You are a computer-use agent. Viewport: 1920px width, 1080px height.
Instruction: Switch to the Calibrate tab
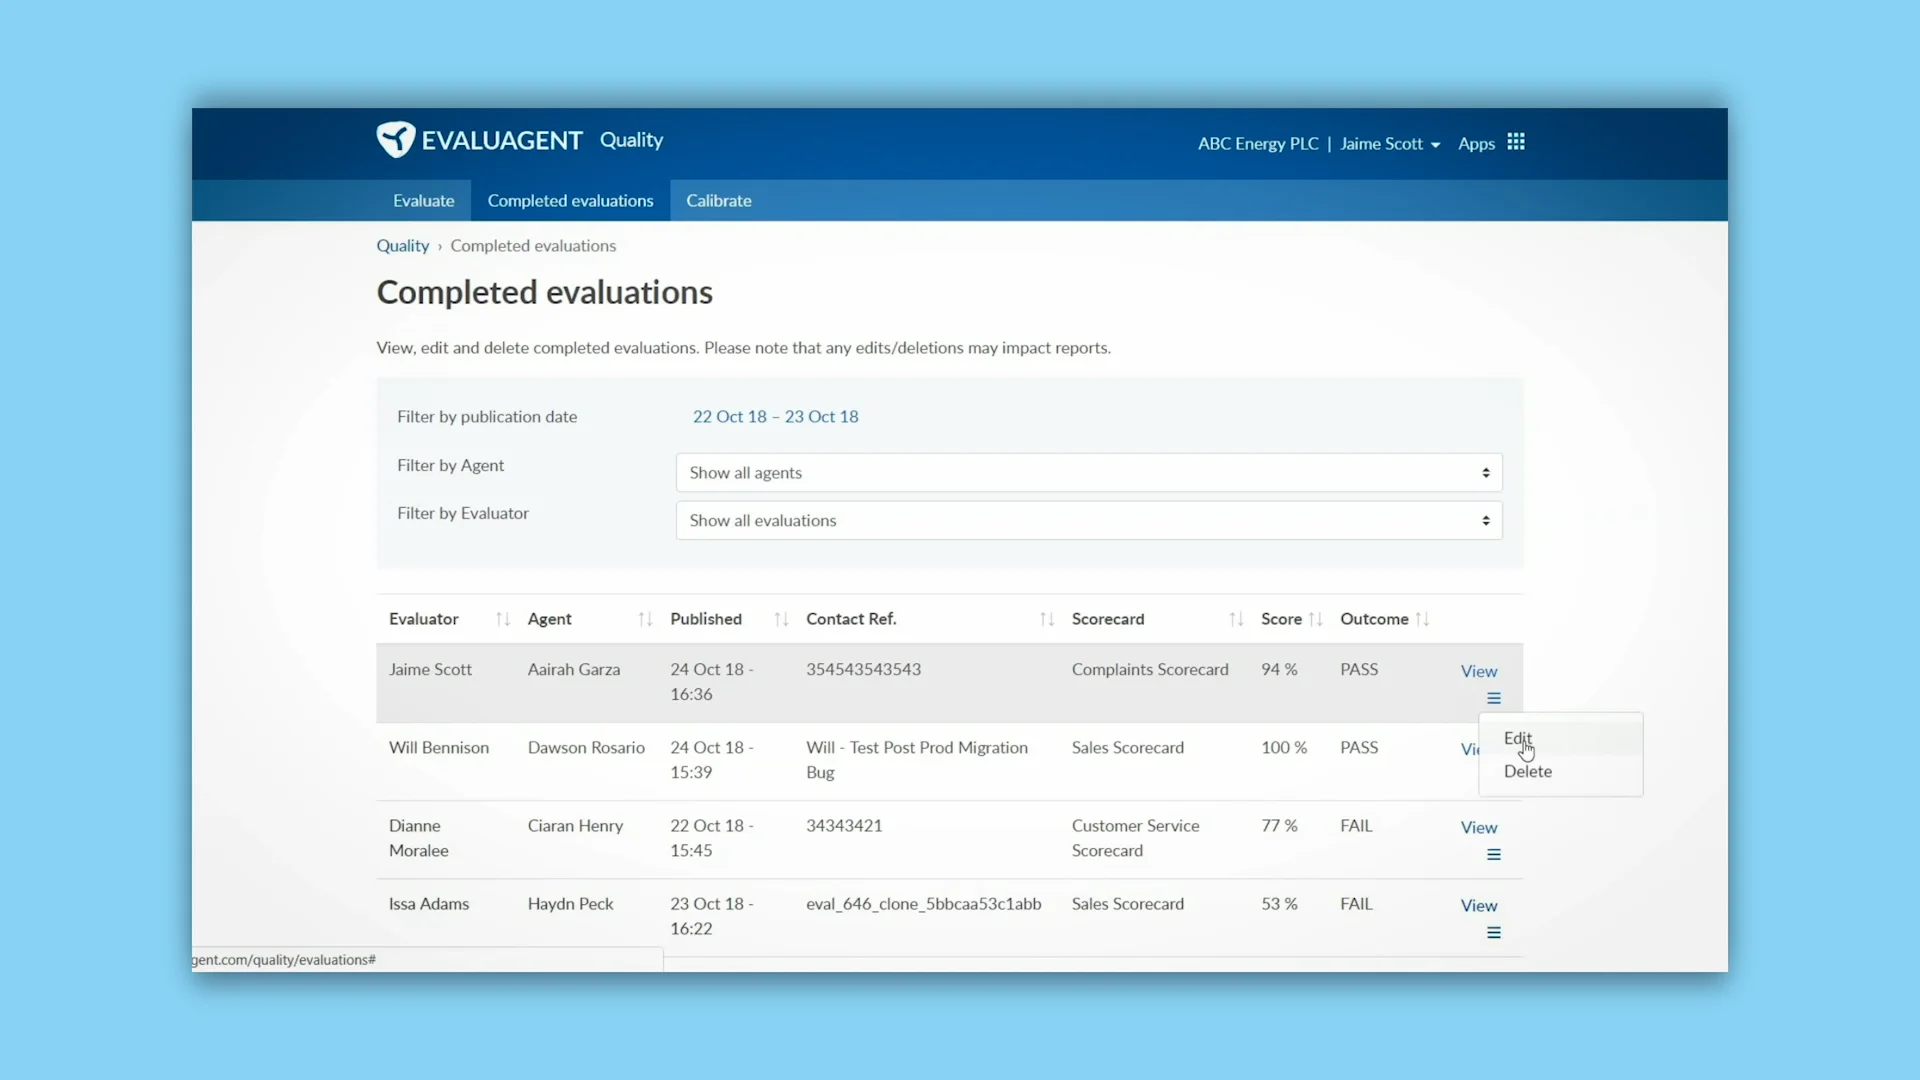(718, 201)
